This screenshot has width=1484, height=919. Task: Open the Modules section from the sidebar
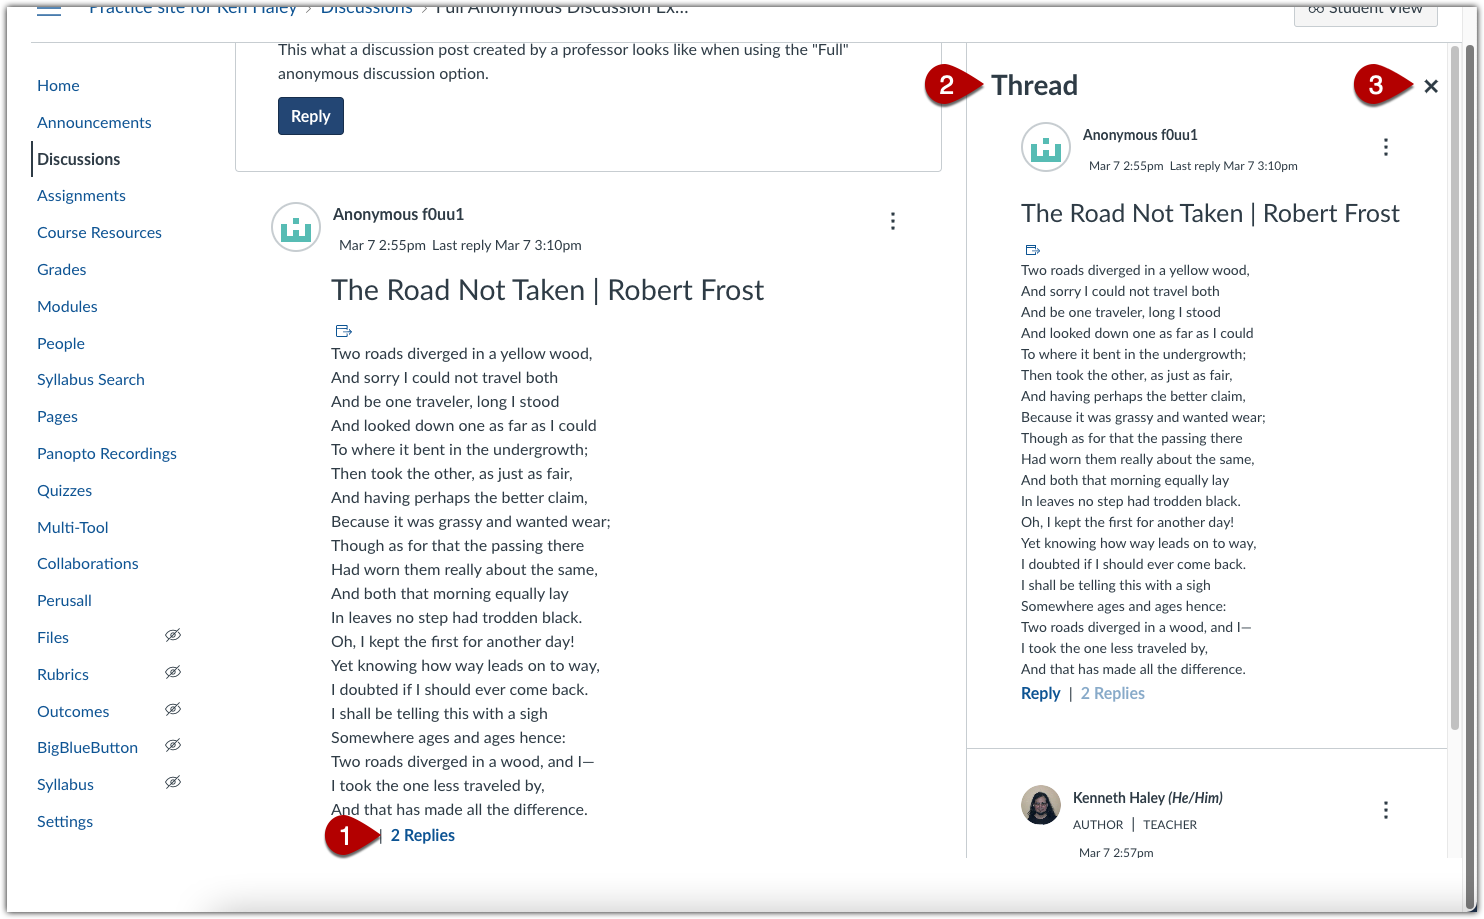67,306
